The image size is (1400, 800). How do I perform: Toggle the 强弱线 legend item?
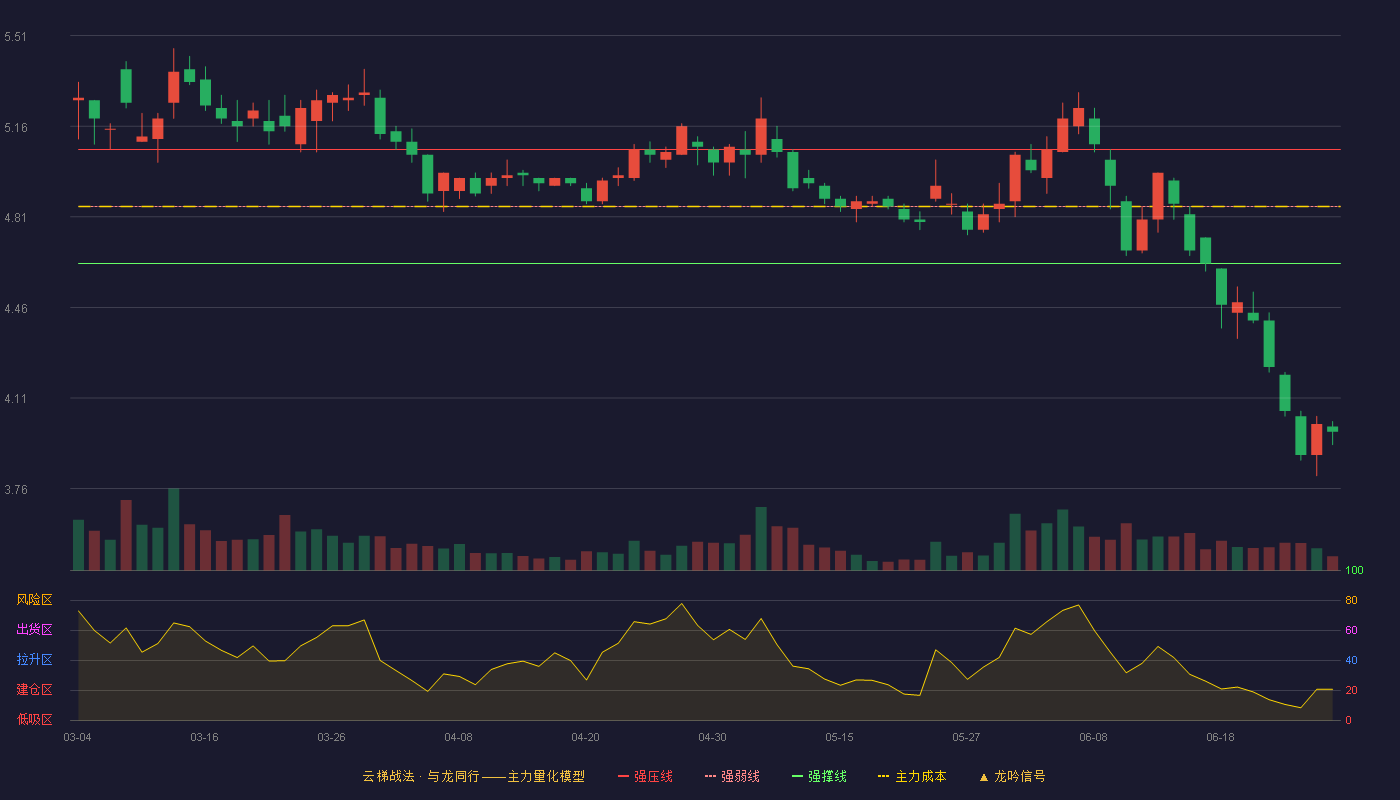(x=732, y=776)
